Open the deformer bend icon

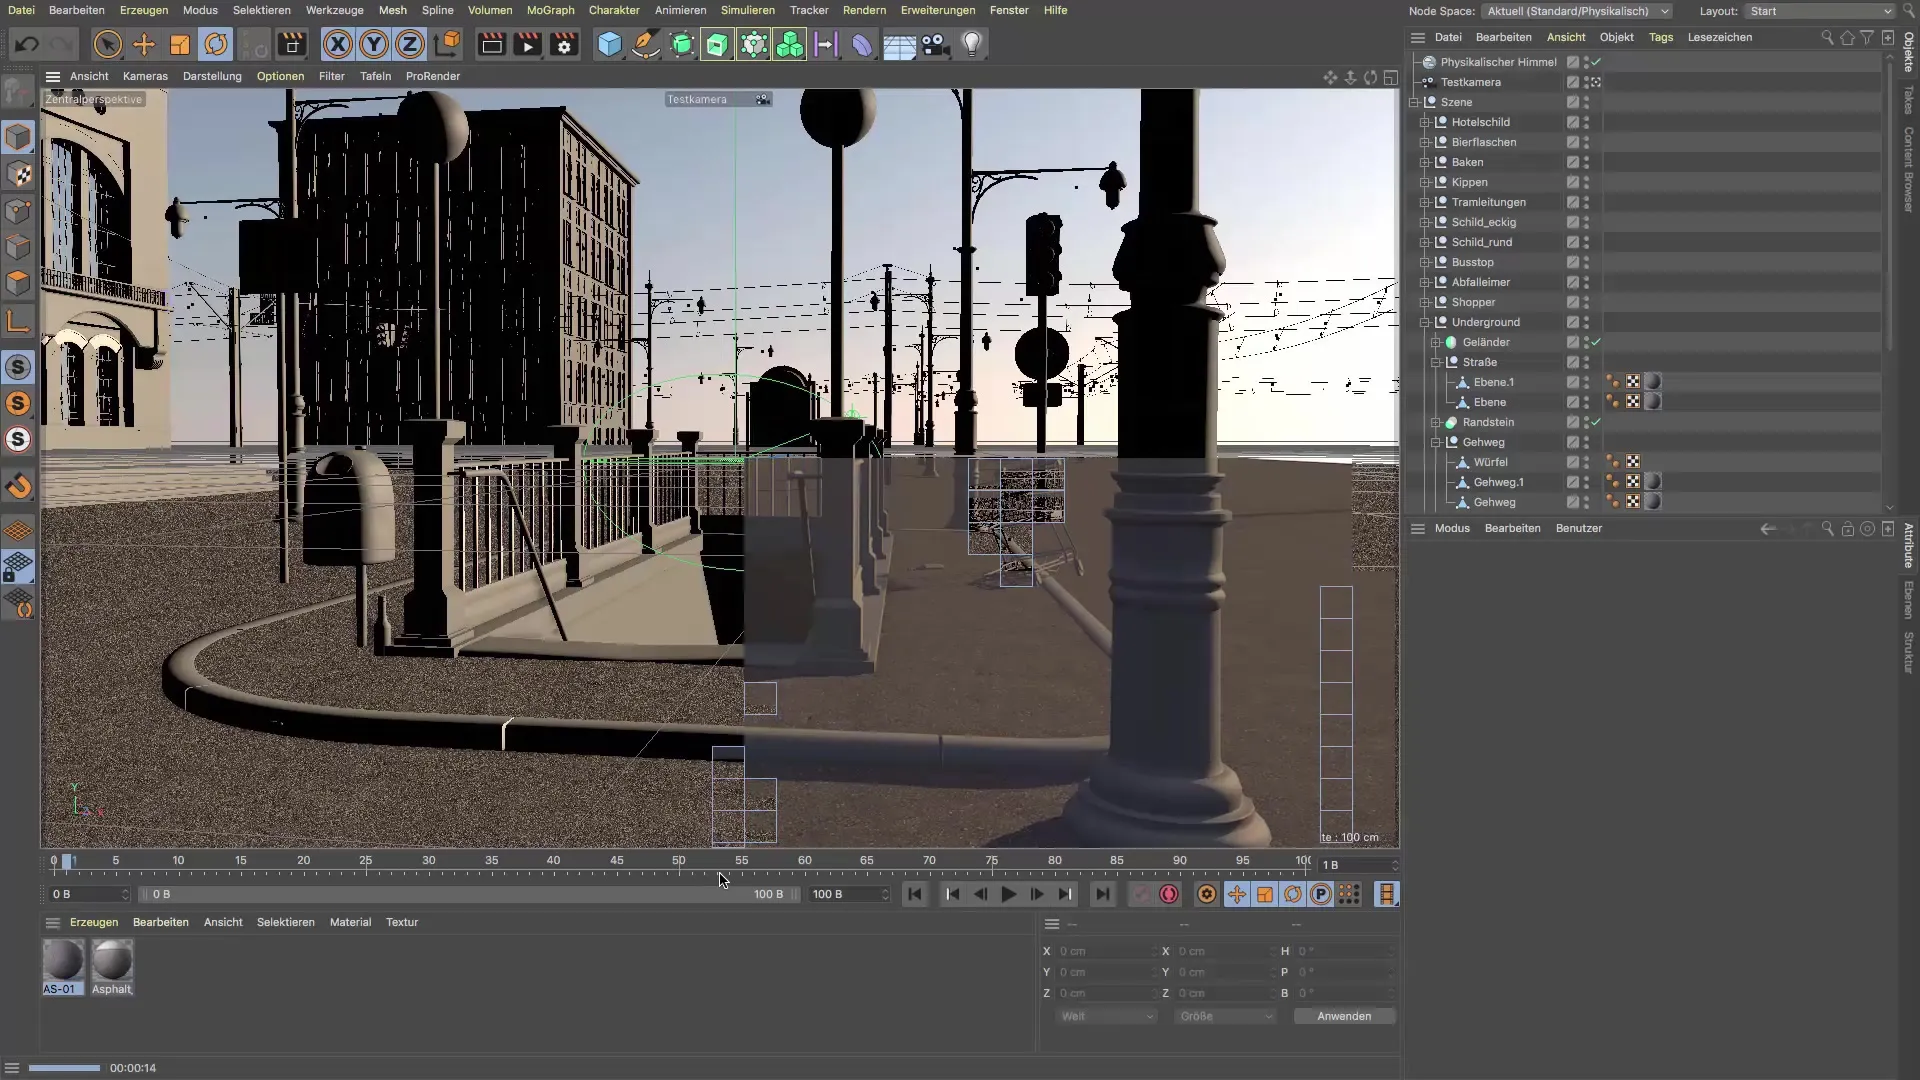tap(862, 44)
